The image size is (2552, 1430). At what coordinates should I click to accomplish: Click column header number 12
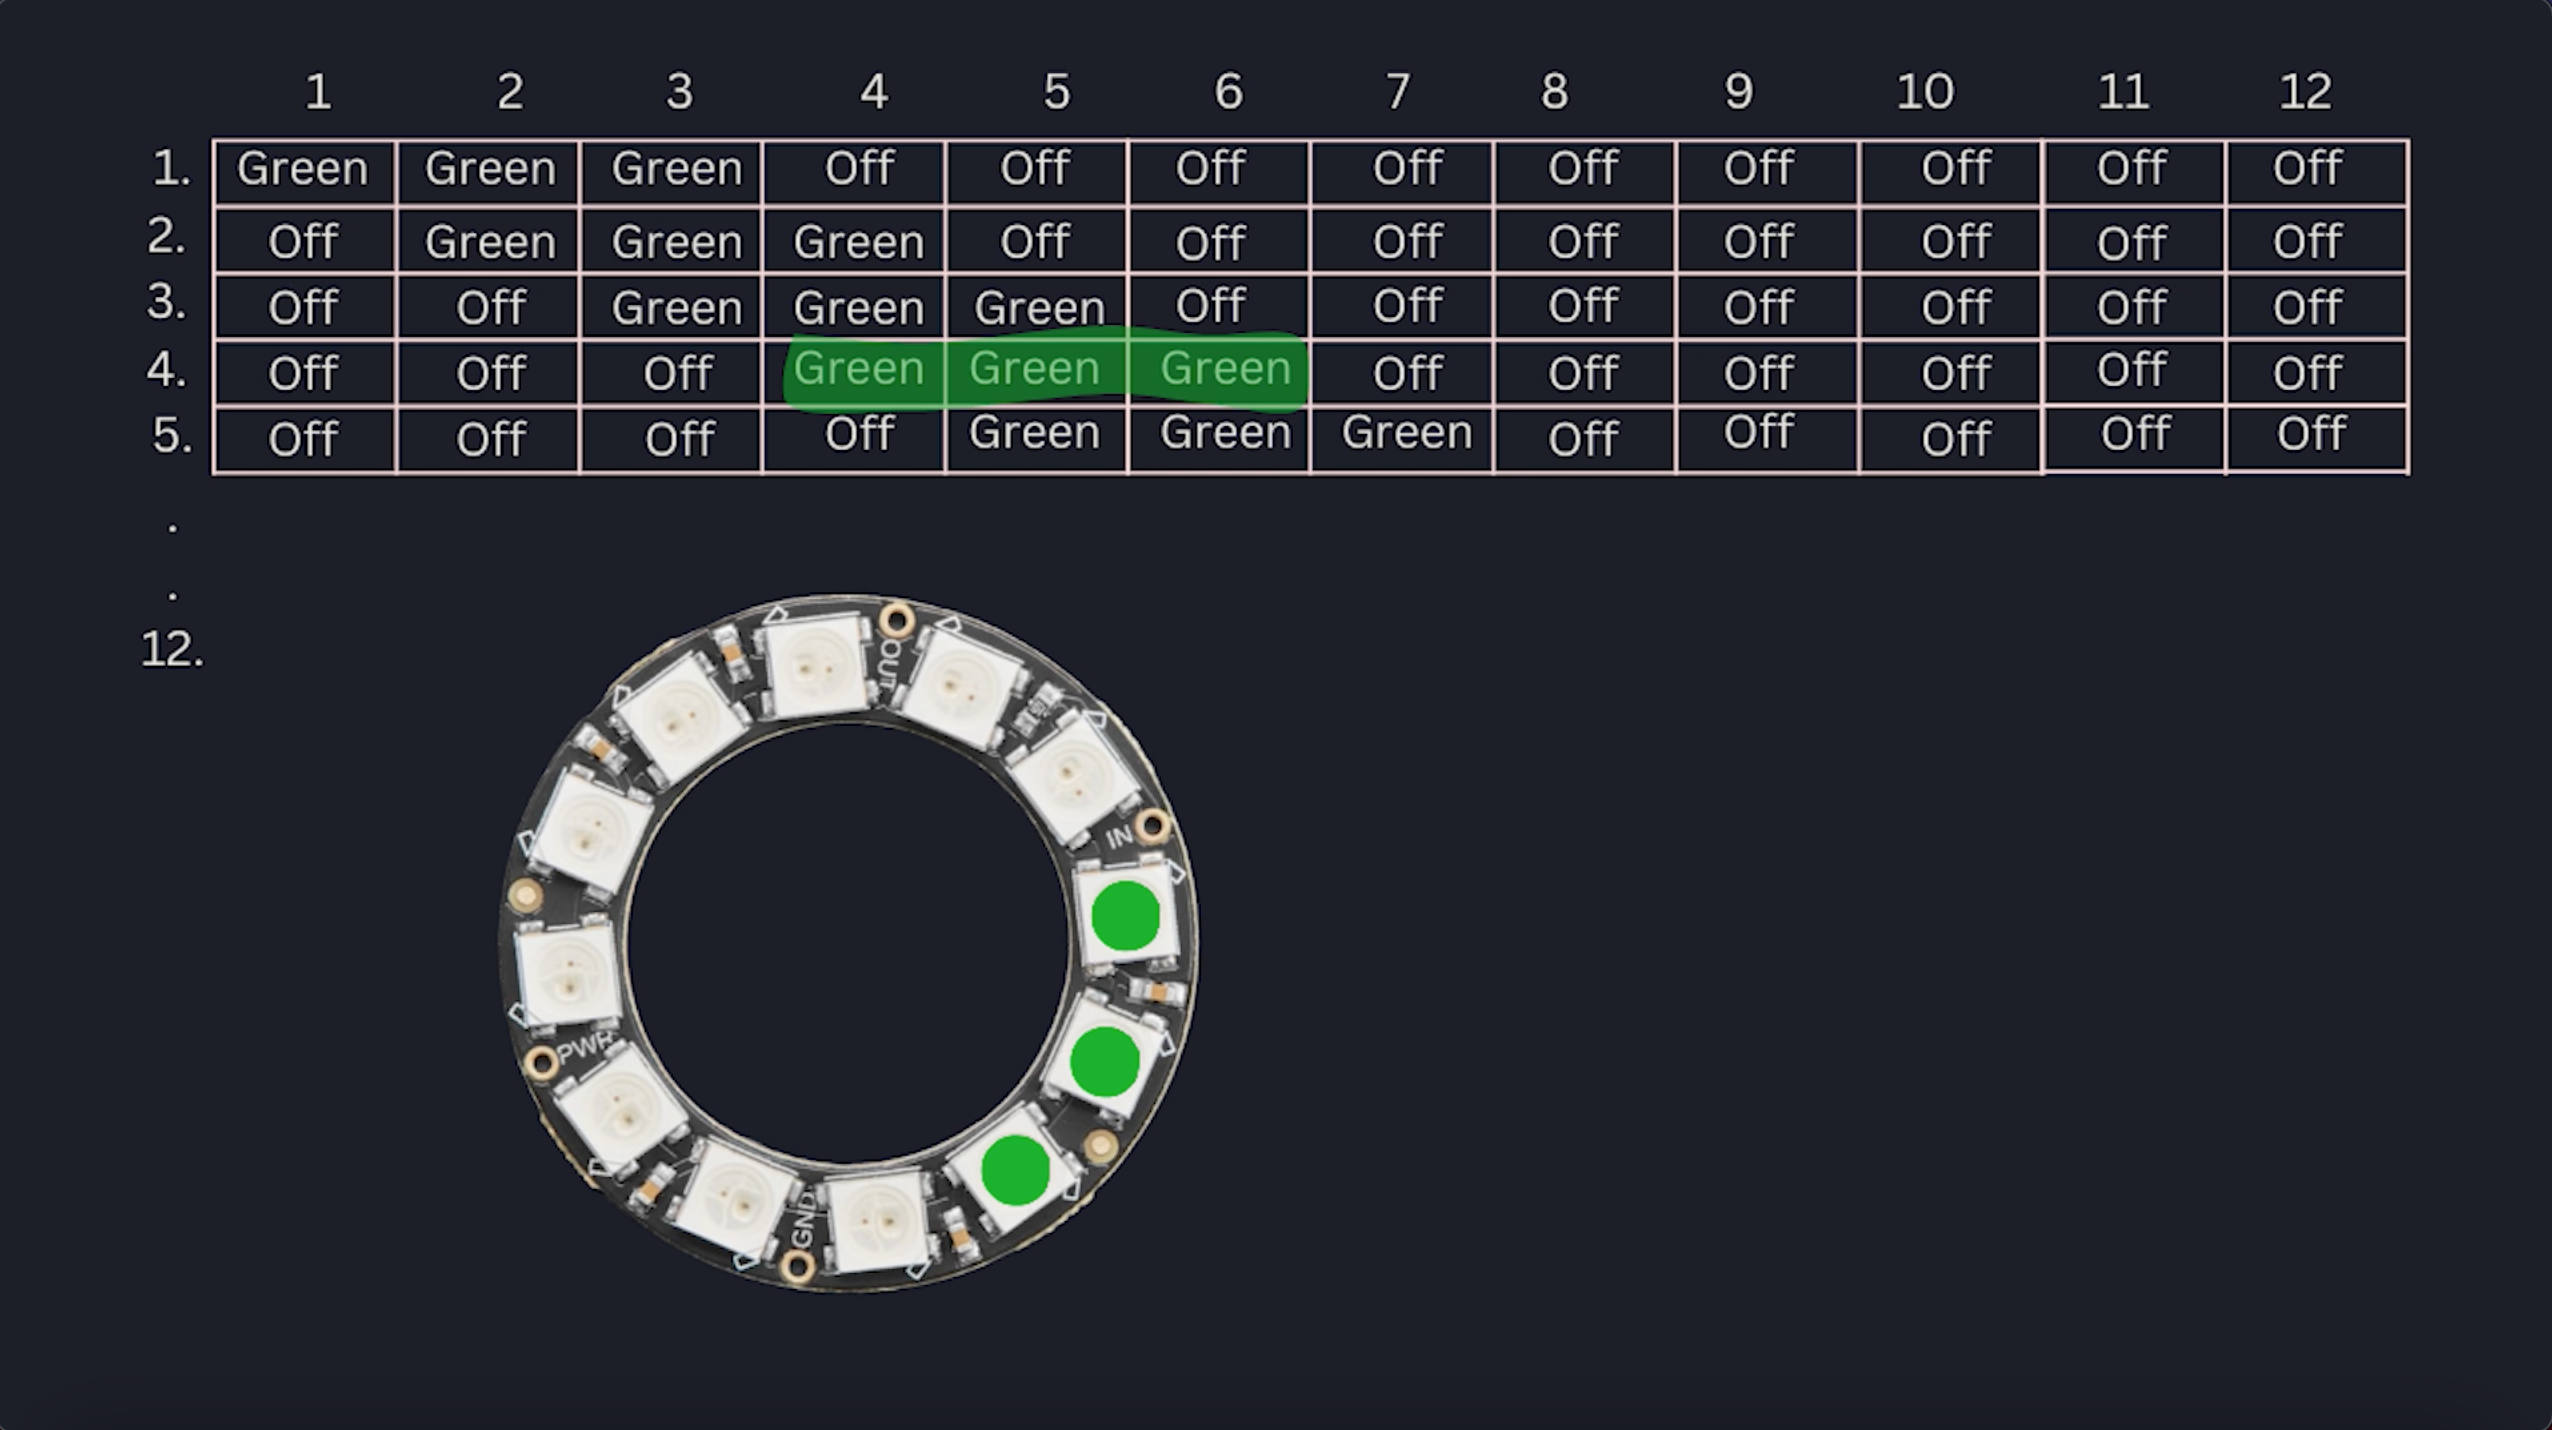(2305, 92)
